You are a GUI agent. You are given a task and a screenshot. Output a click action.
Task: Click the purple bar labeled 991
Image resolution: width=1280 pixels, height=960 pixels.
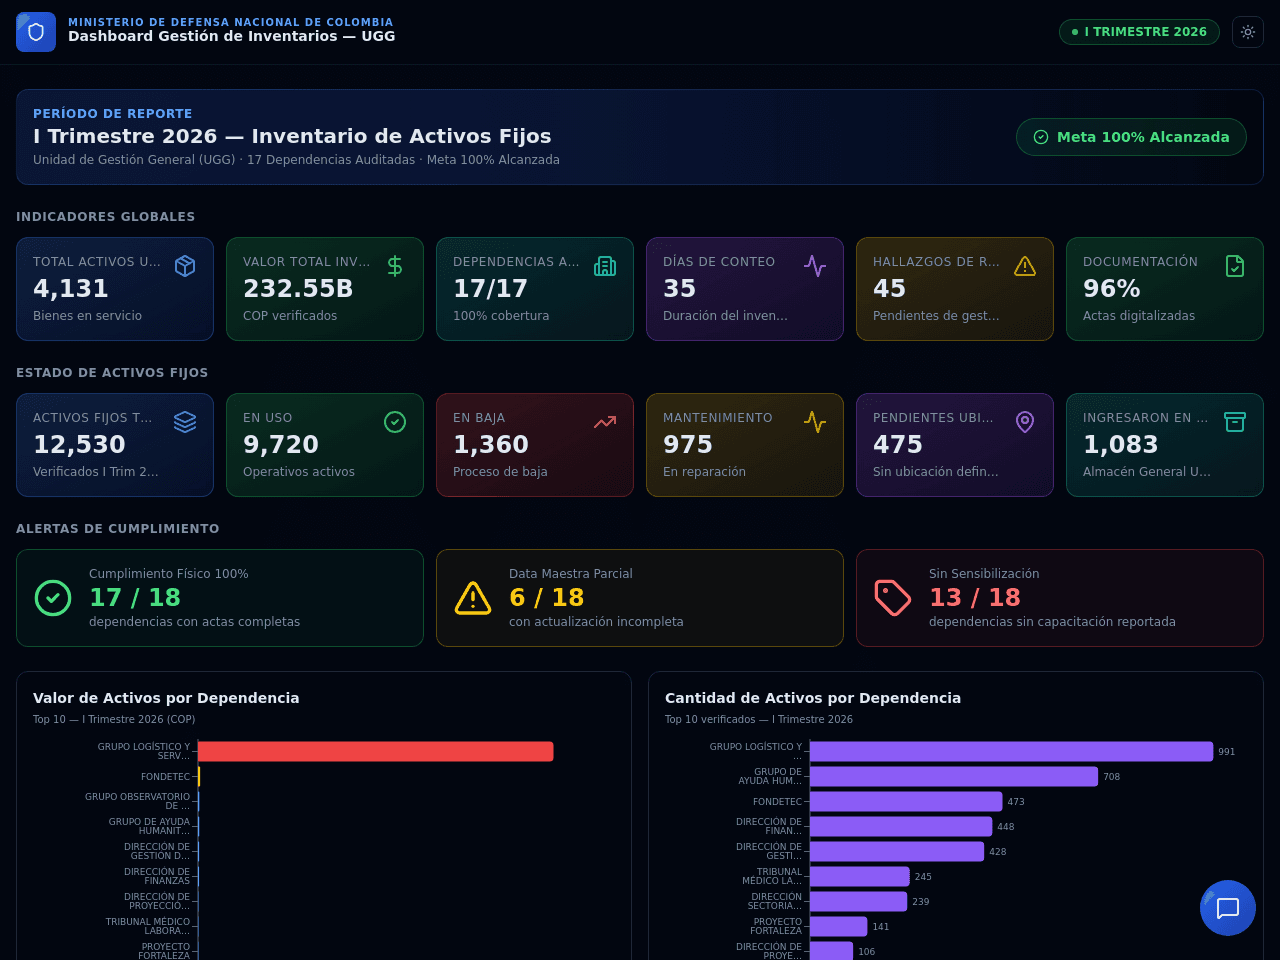(x=1011, y=751)
